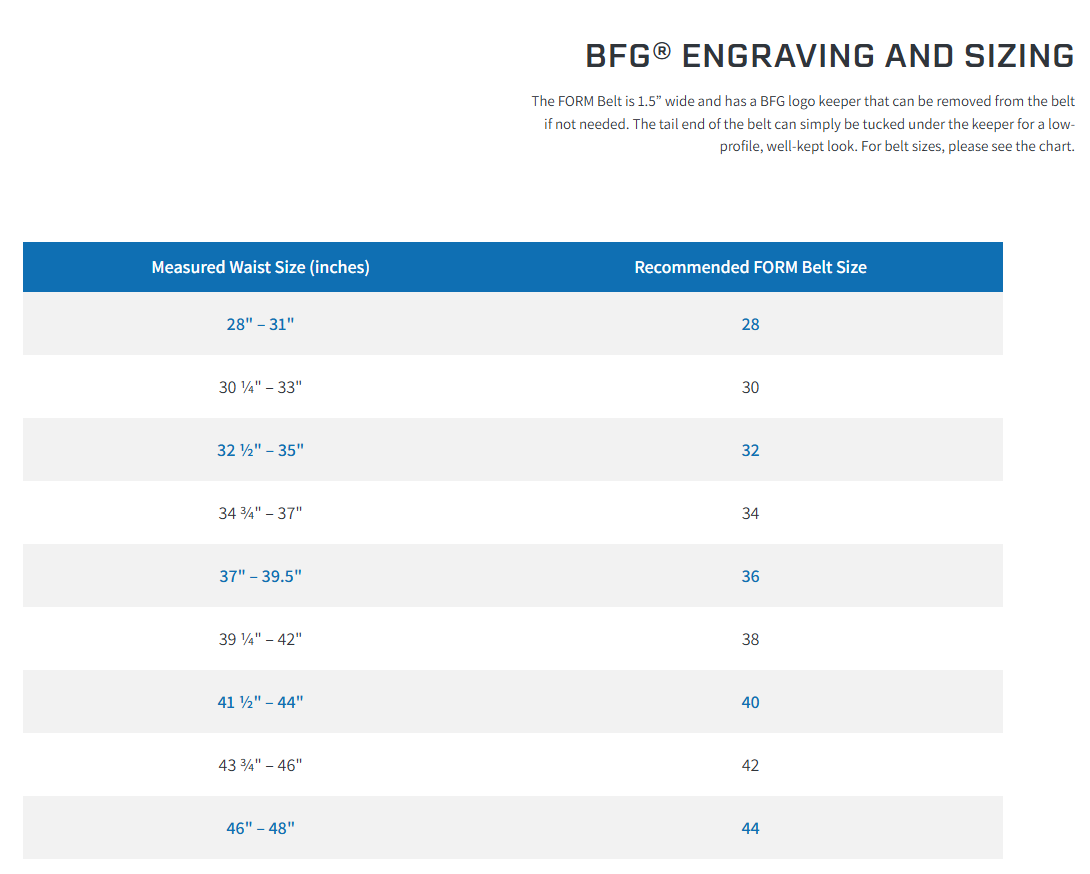Click belt size 28 in the chart
The height and width of the screenshot is (874, 1090).
pyautogui.click(x=750, y=324)
